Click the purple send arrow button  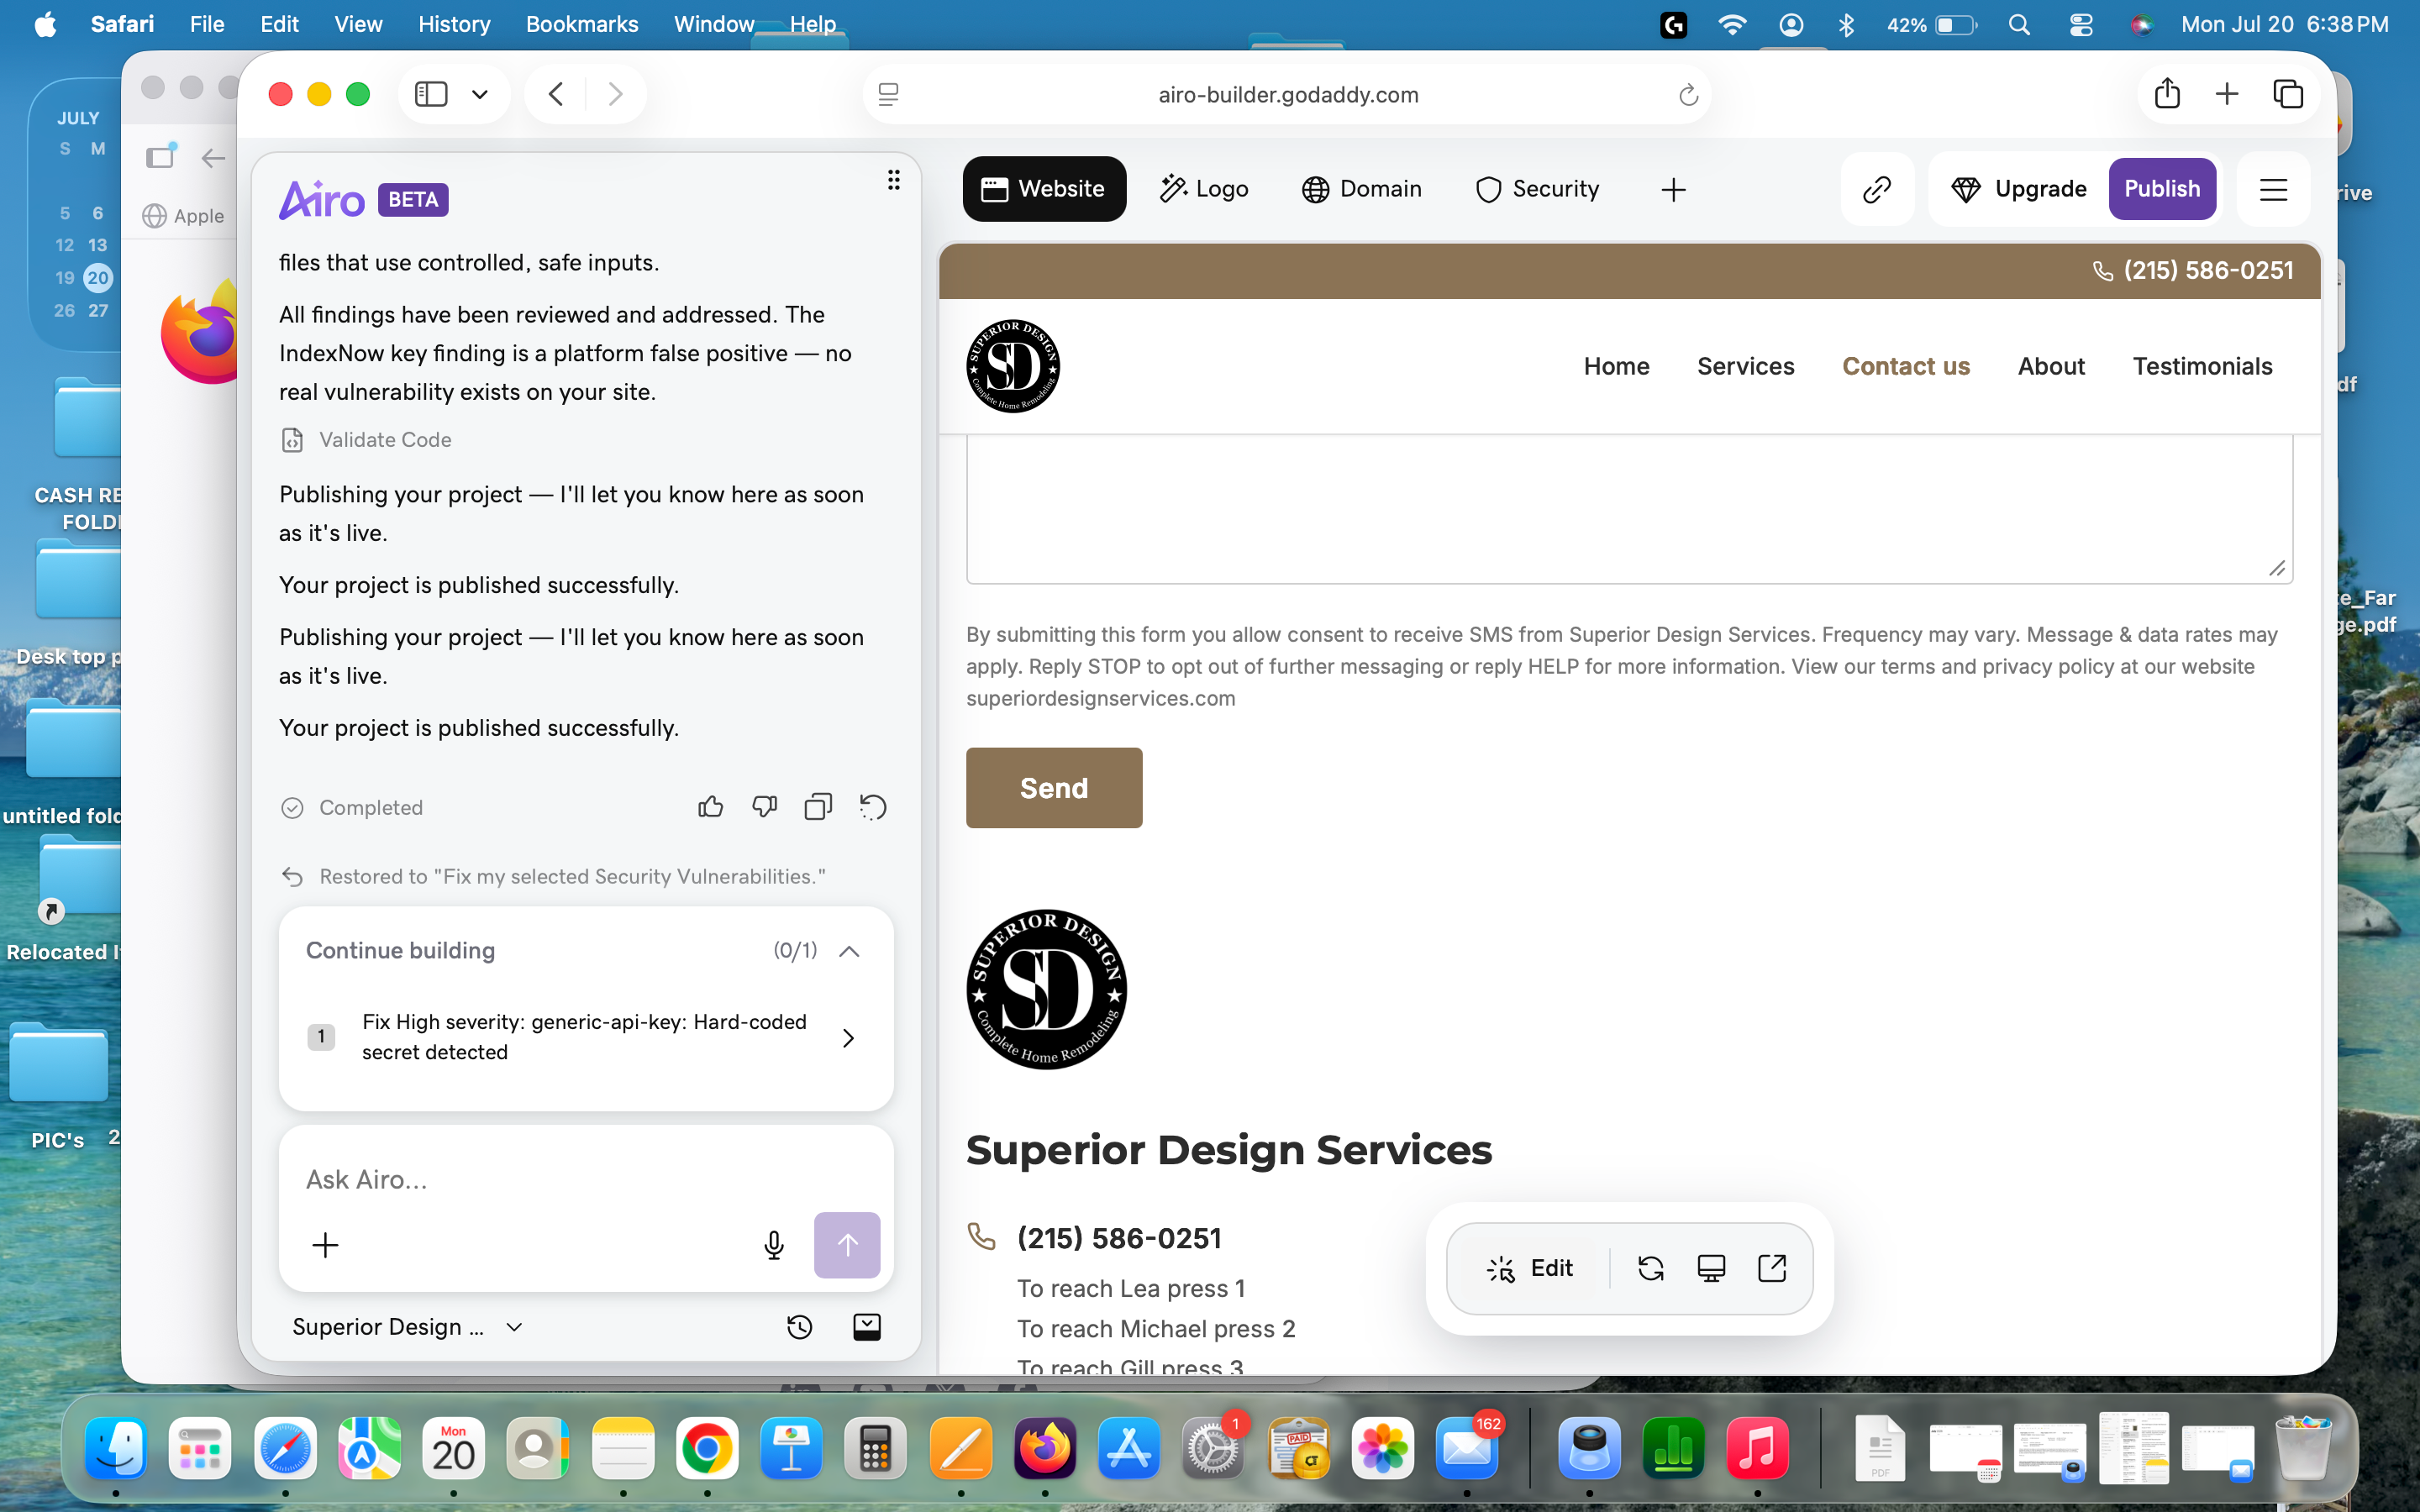tap(847, 1245)
